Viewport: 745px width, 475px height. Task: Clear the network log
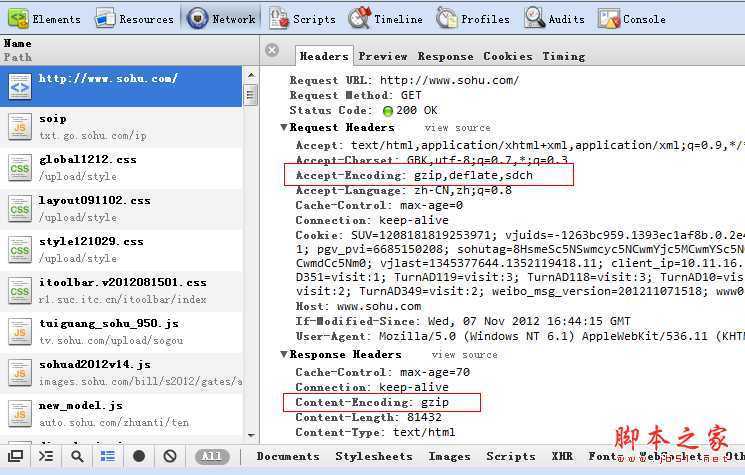pos(170,456)
